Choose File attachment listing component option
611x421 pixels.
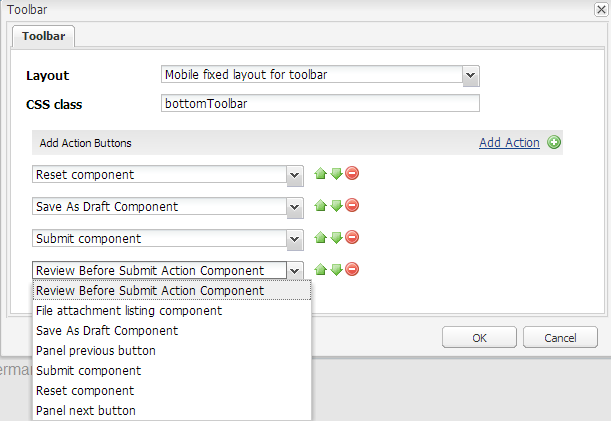pyautogui.click(x=129, y=311)
